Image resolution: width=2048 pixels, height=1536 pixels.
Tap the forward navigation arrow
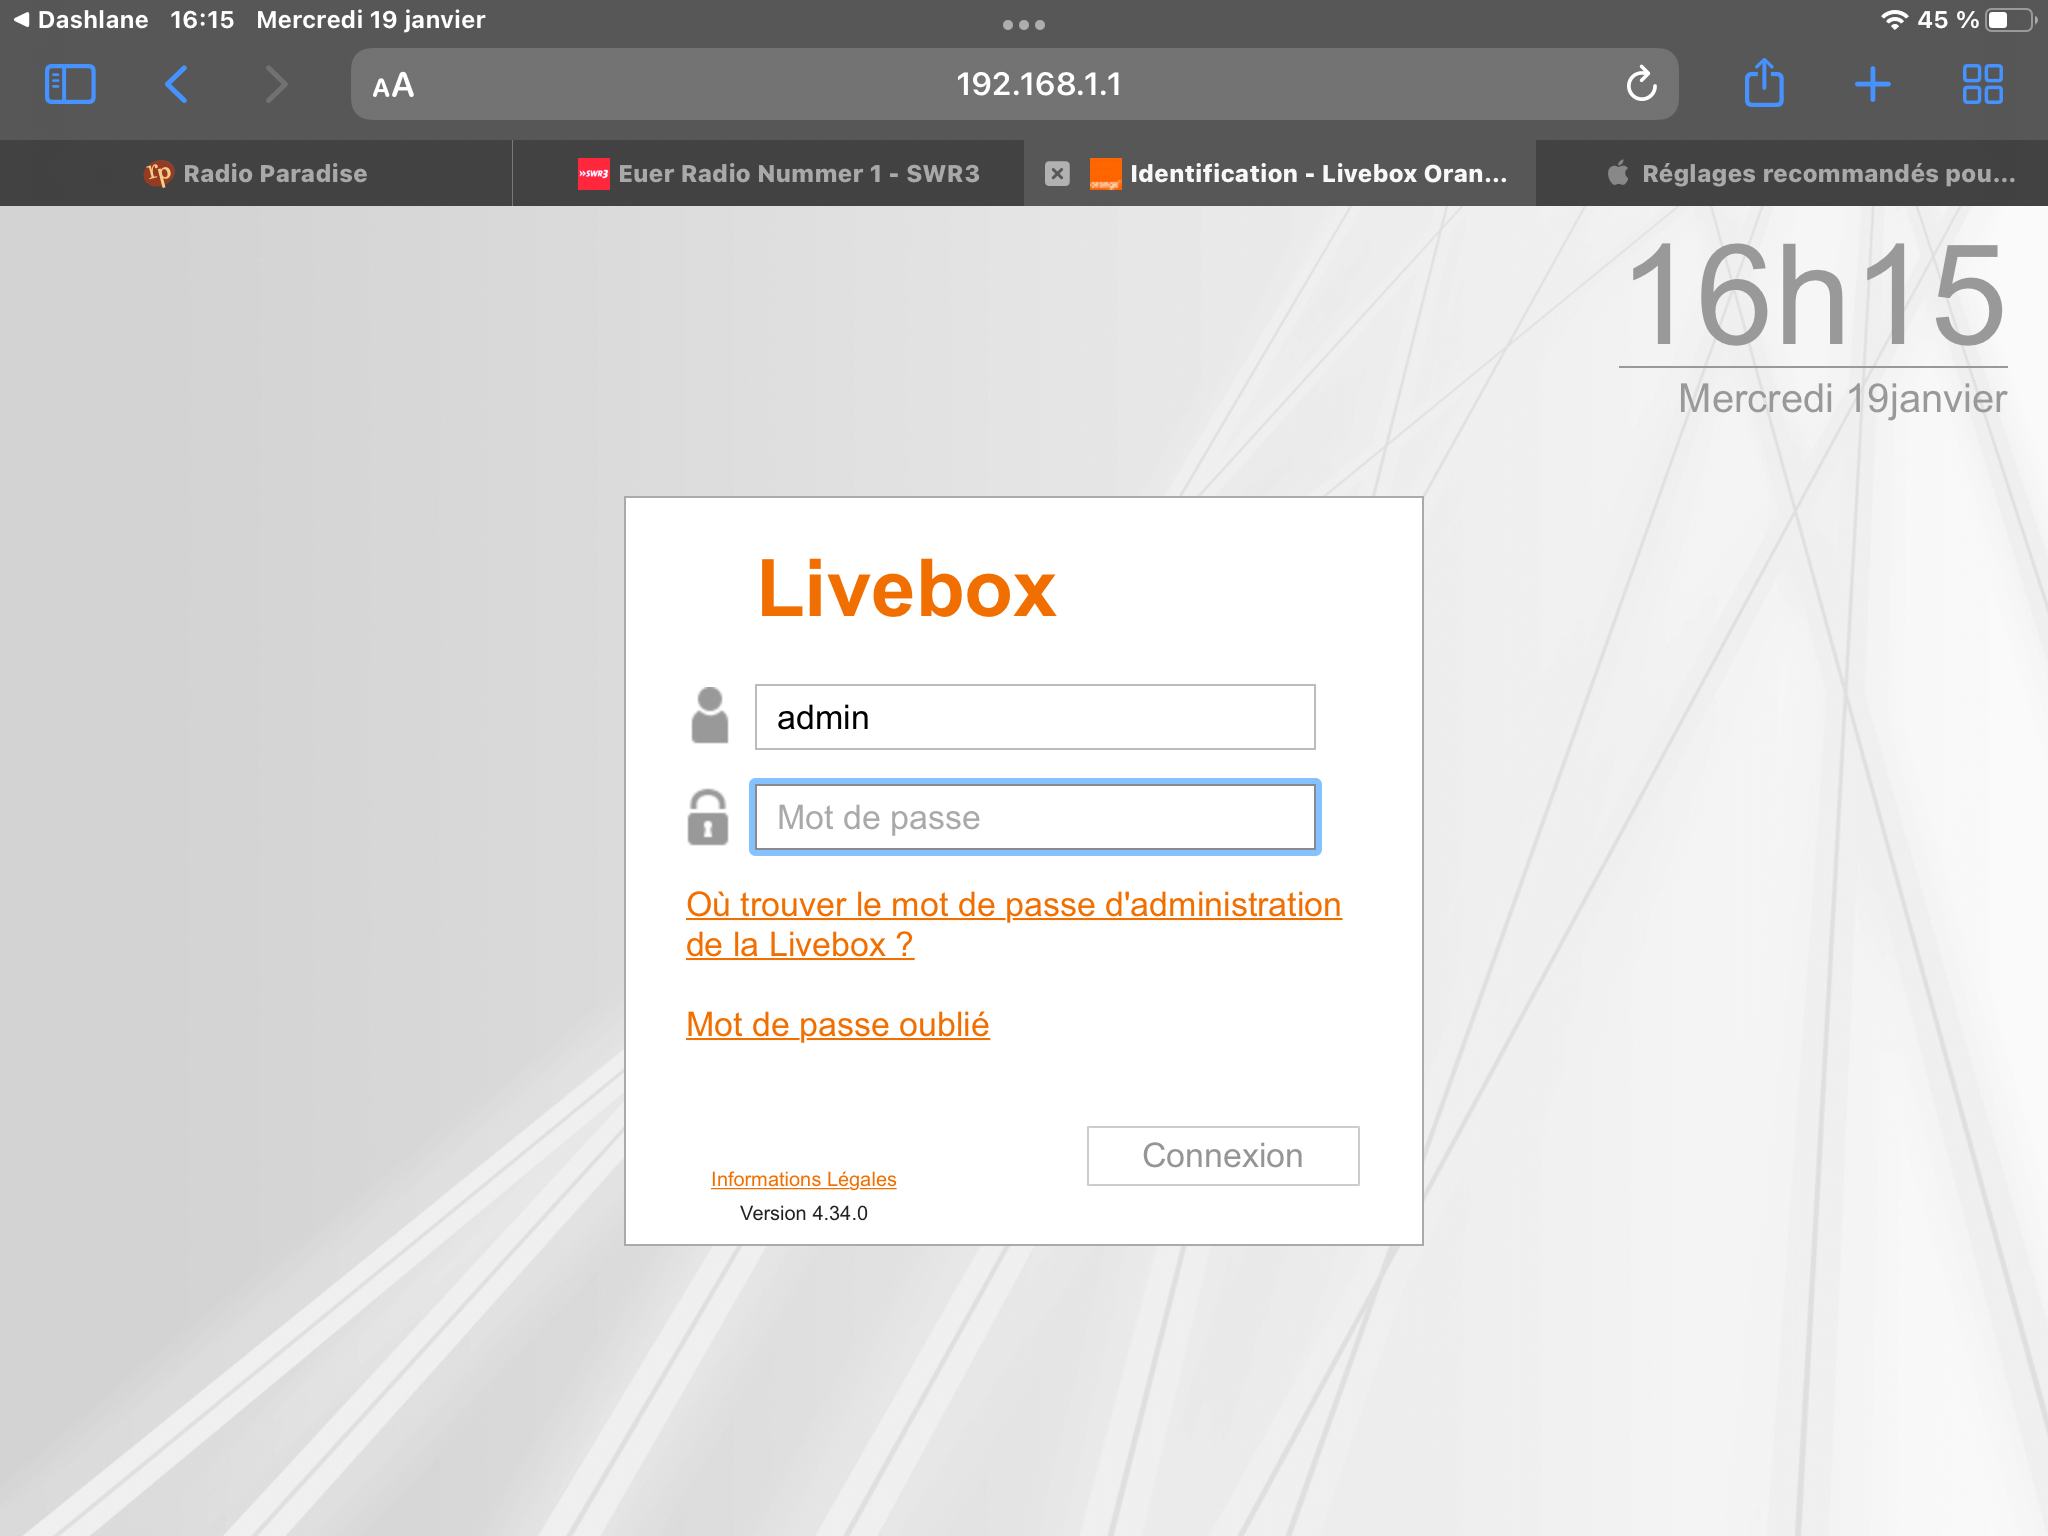click(x=276, y=84)
